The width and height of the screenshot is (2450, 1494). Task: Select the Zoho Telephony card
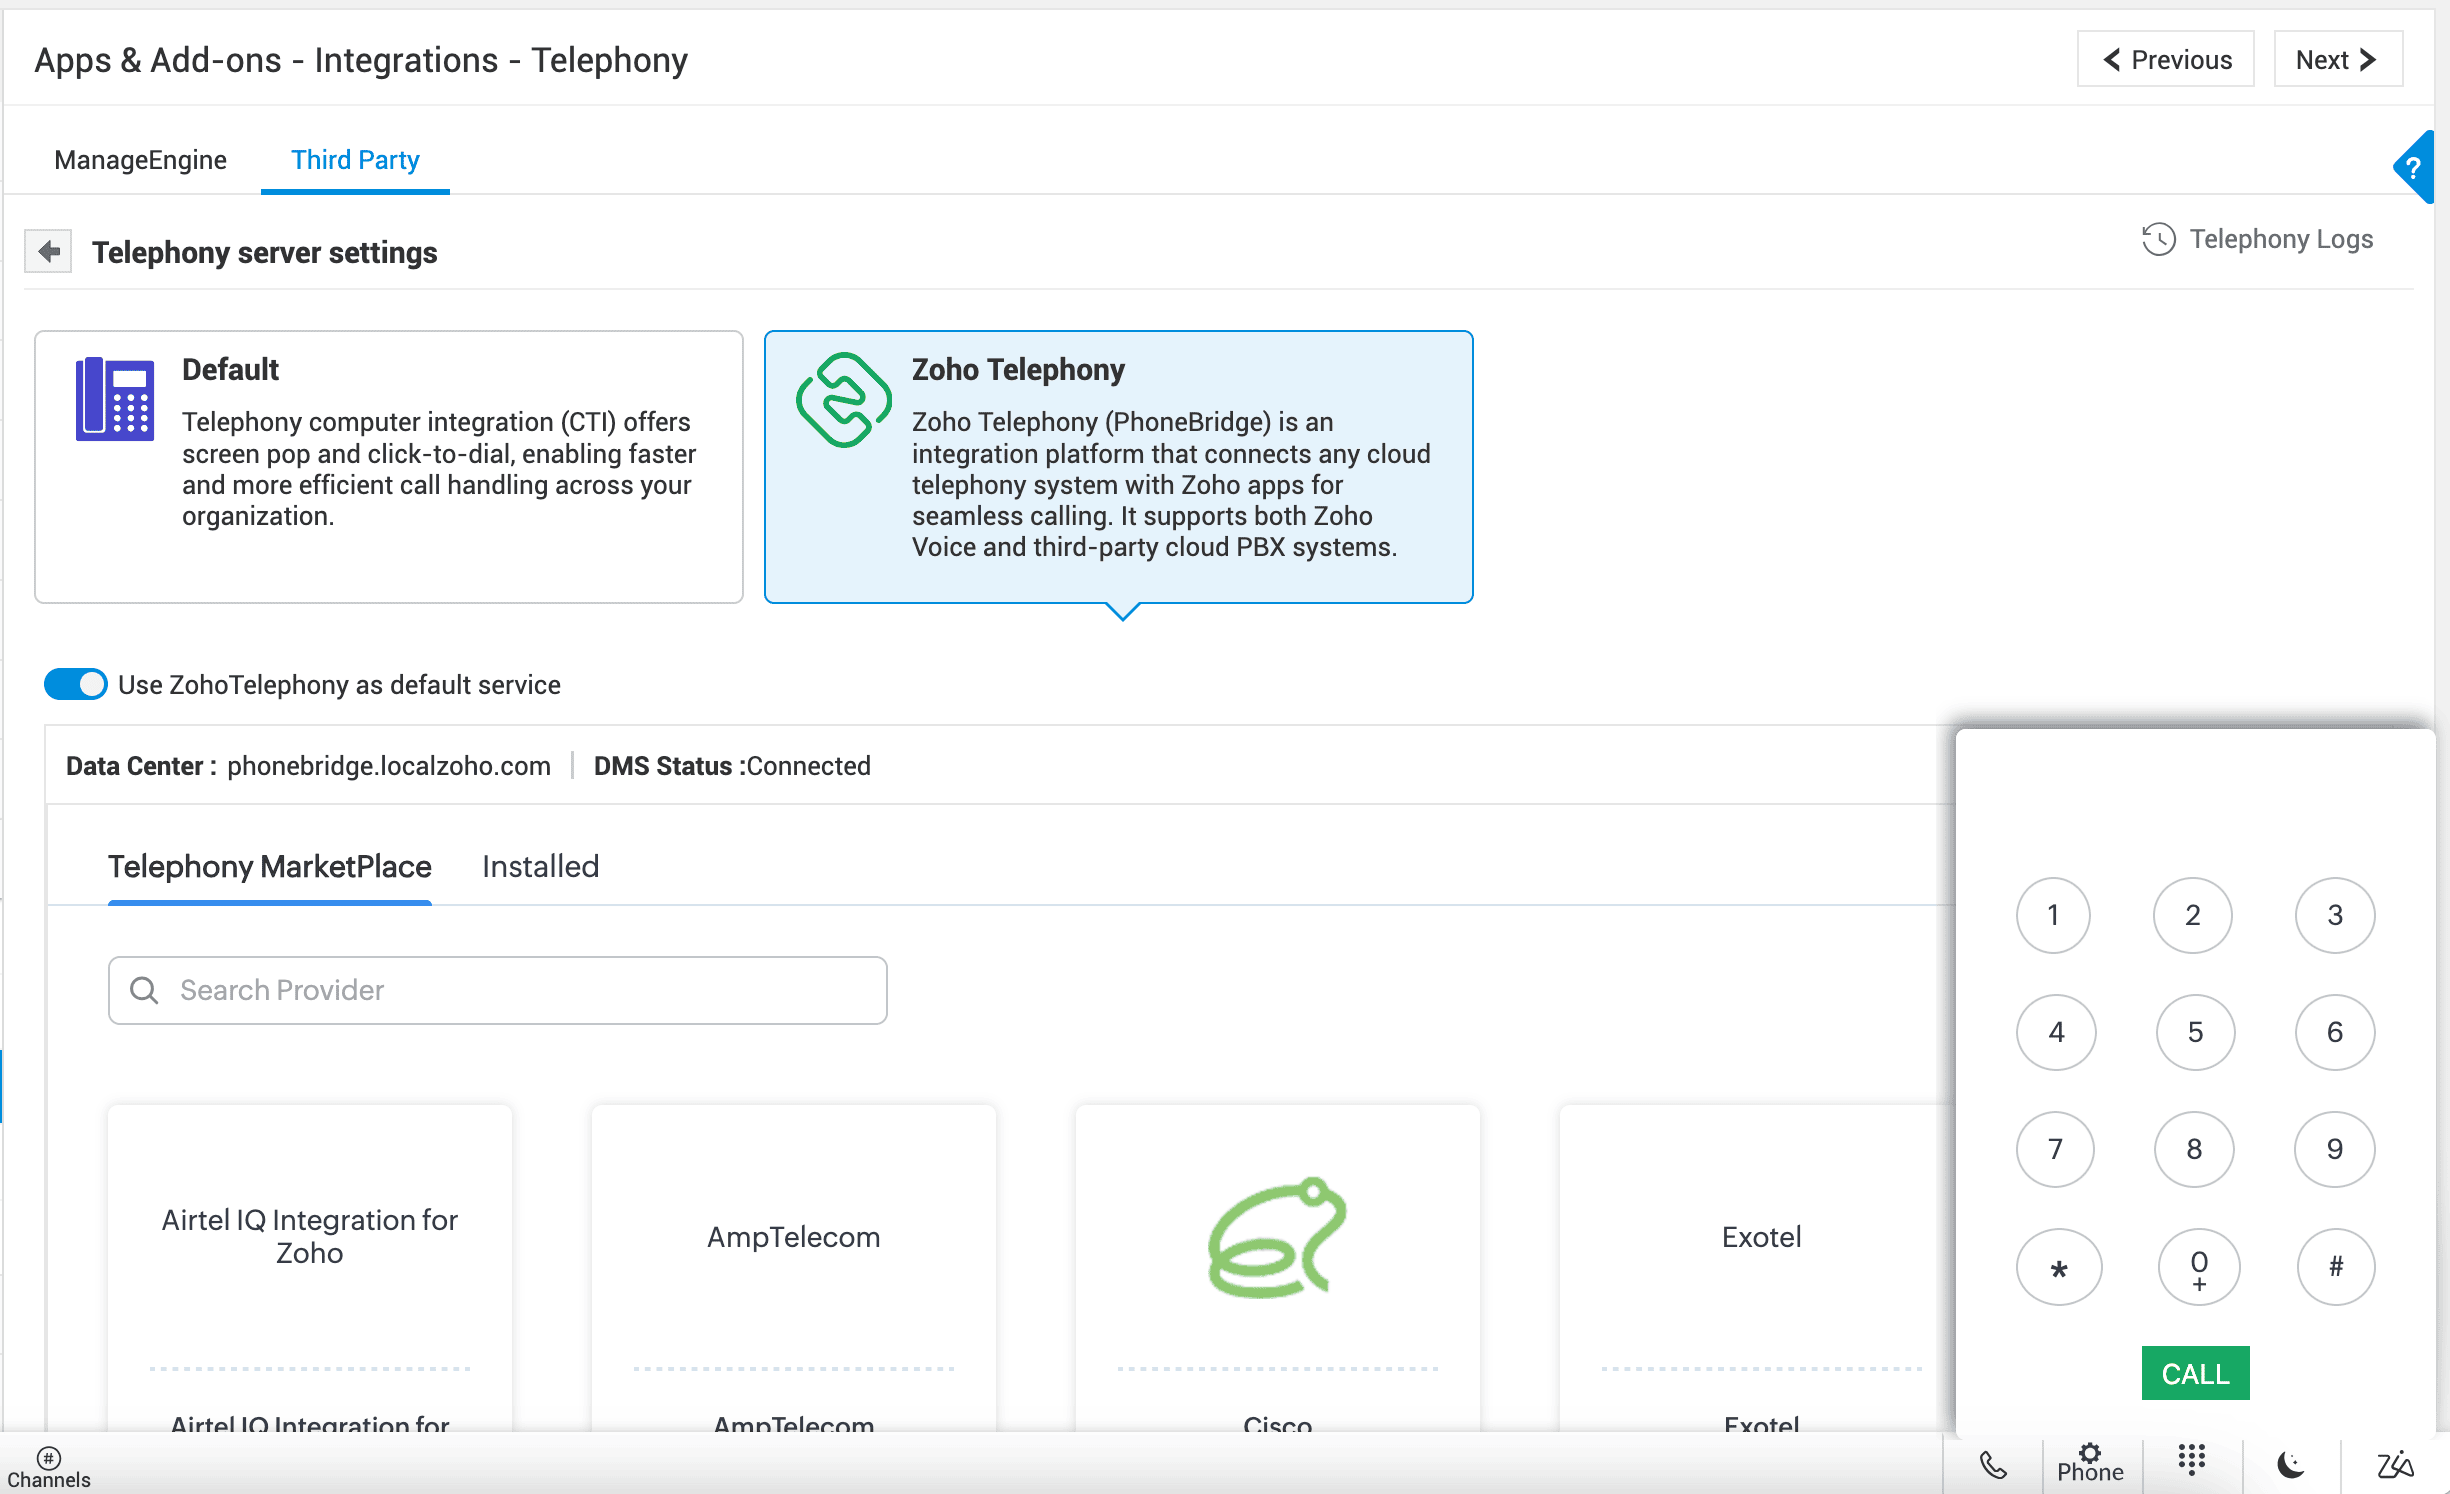(x=1119, y=467)
